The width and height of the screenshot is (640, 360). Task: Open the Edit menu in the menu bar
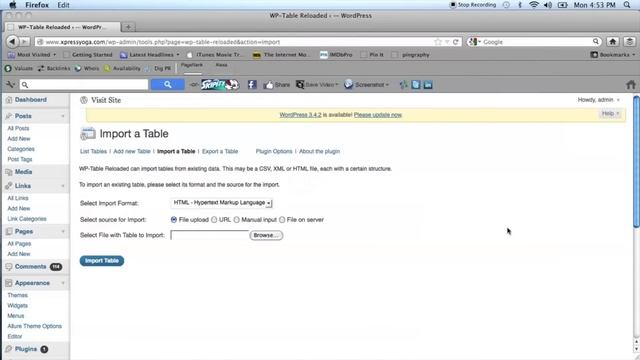[63, 5]
